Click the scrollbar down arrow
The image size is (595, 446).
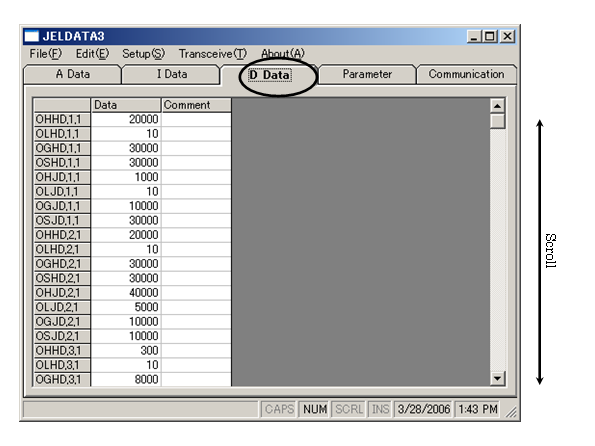click(x=497, y=378)
